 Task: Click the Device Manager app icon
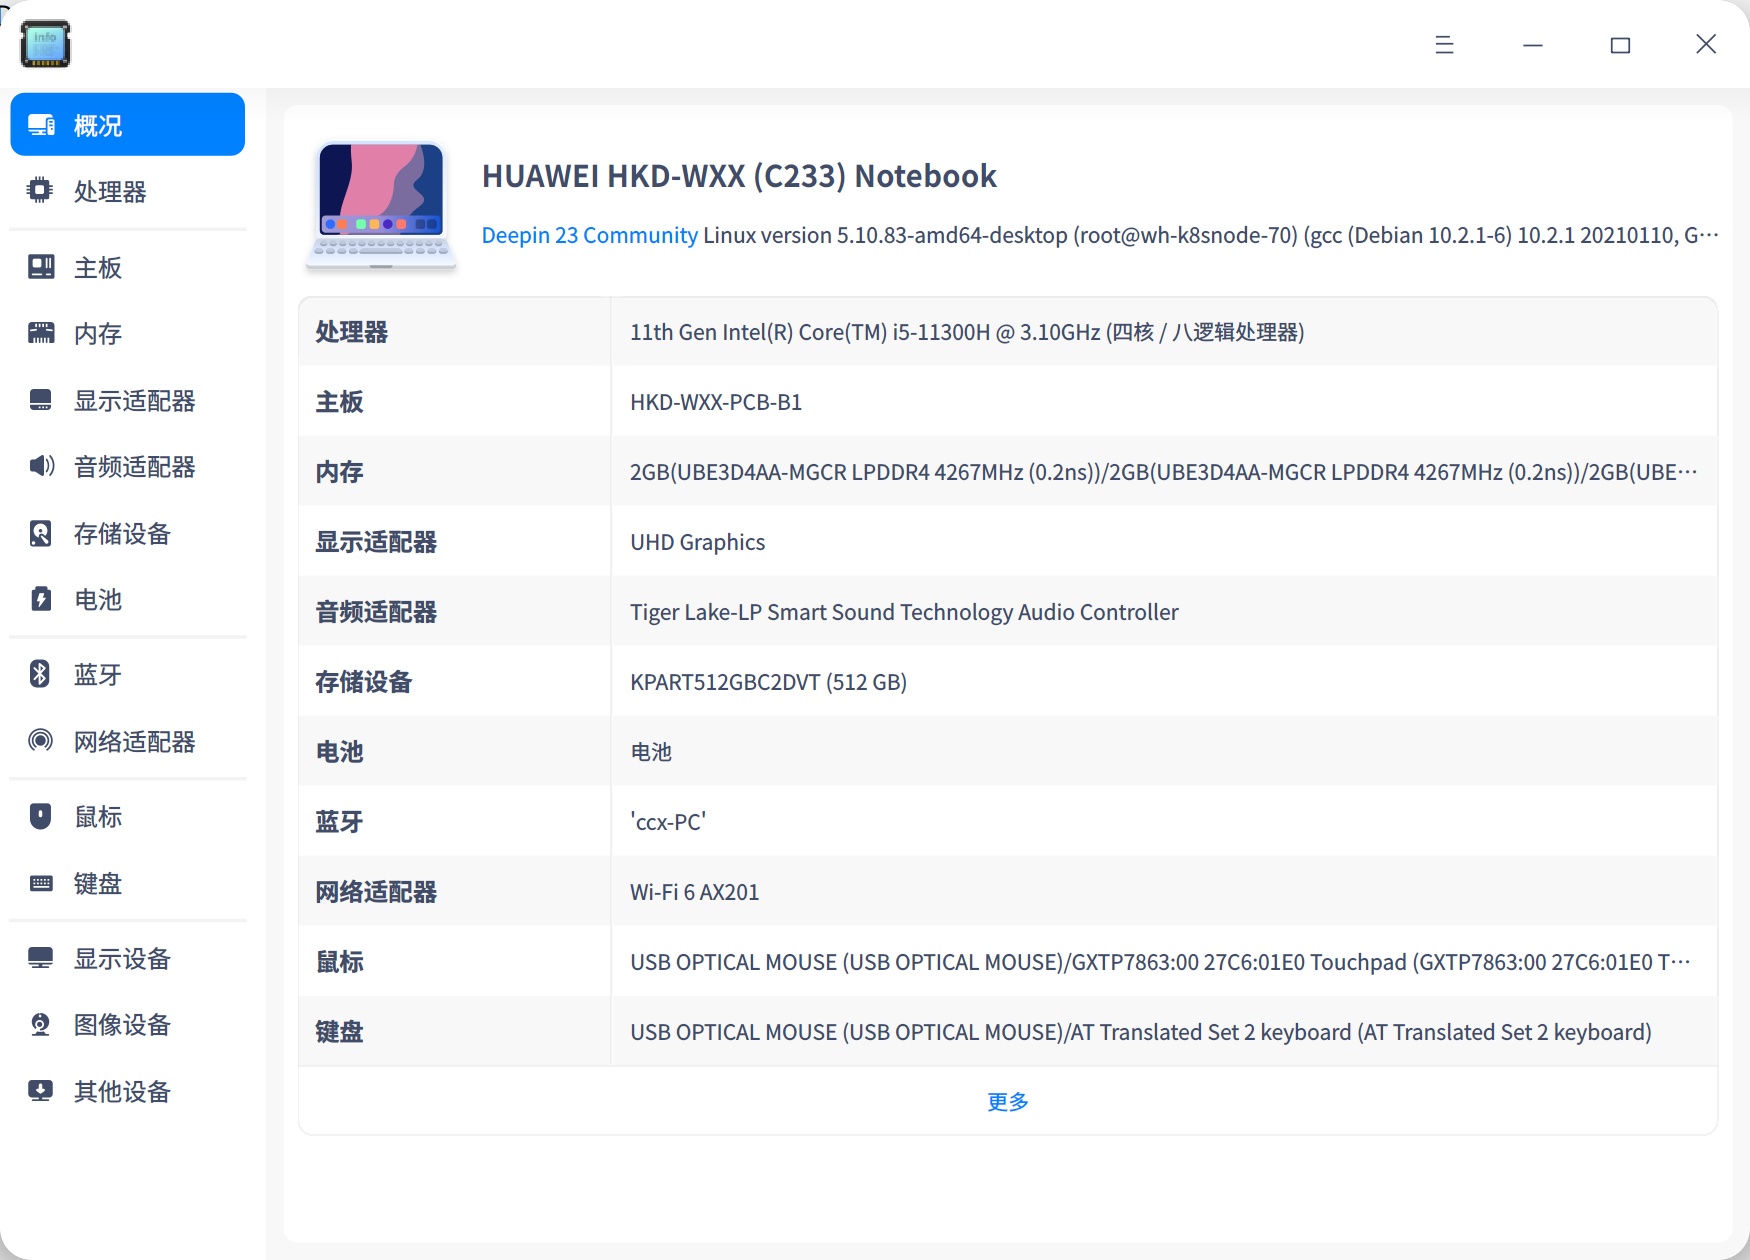point(45,44)
